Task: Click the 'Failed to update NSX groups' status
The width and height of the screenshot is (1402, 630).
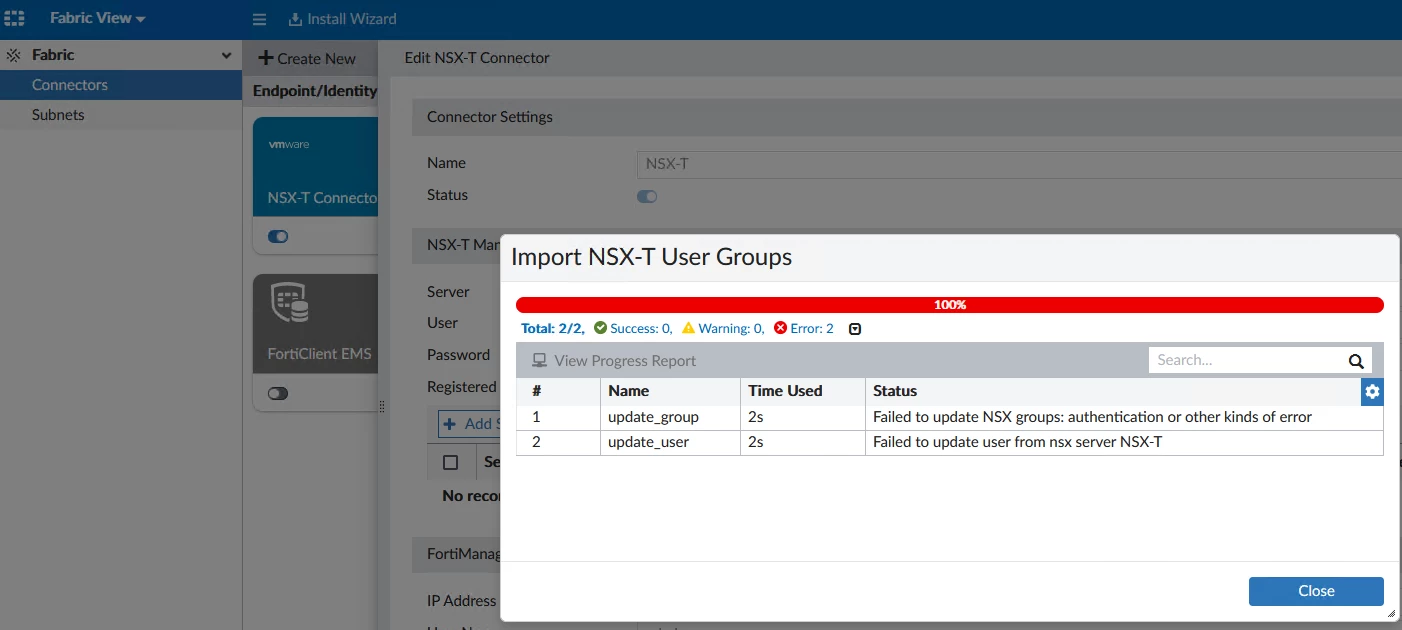Action: click(x=1092, y=417)
